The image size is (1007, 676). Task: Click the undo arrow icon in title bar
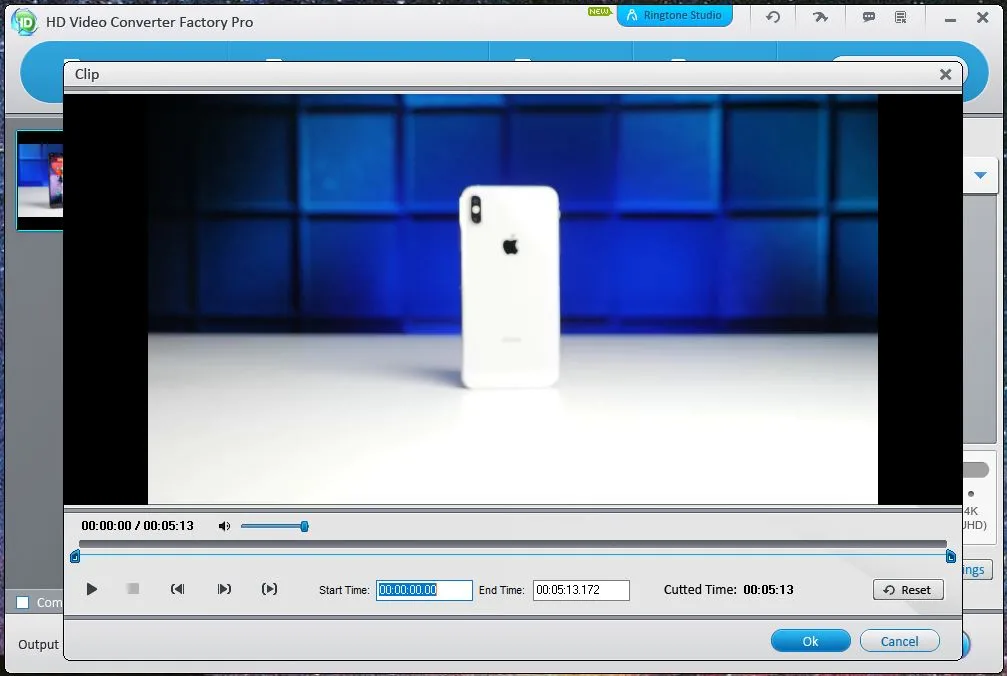[773, 17]
